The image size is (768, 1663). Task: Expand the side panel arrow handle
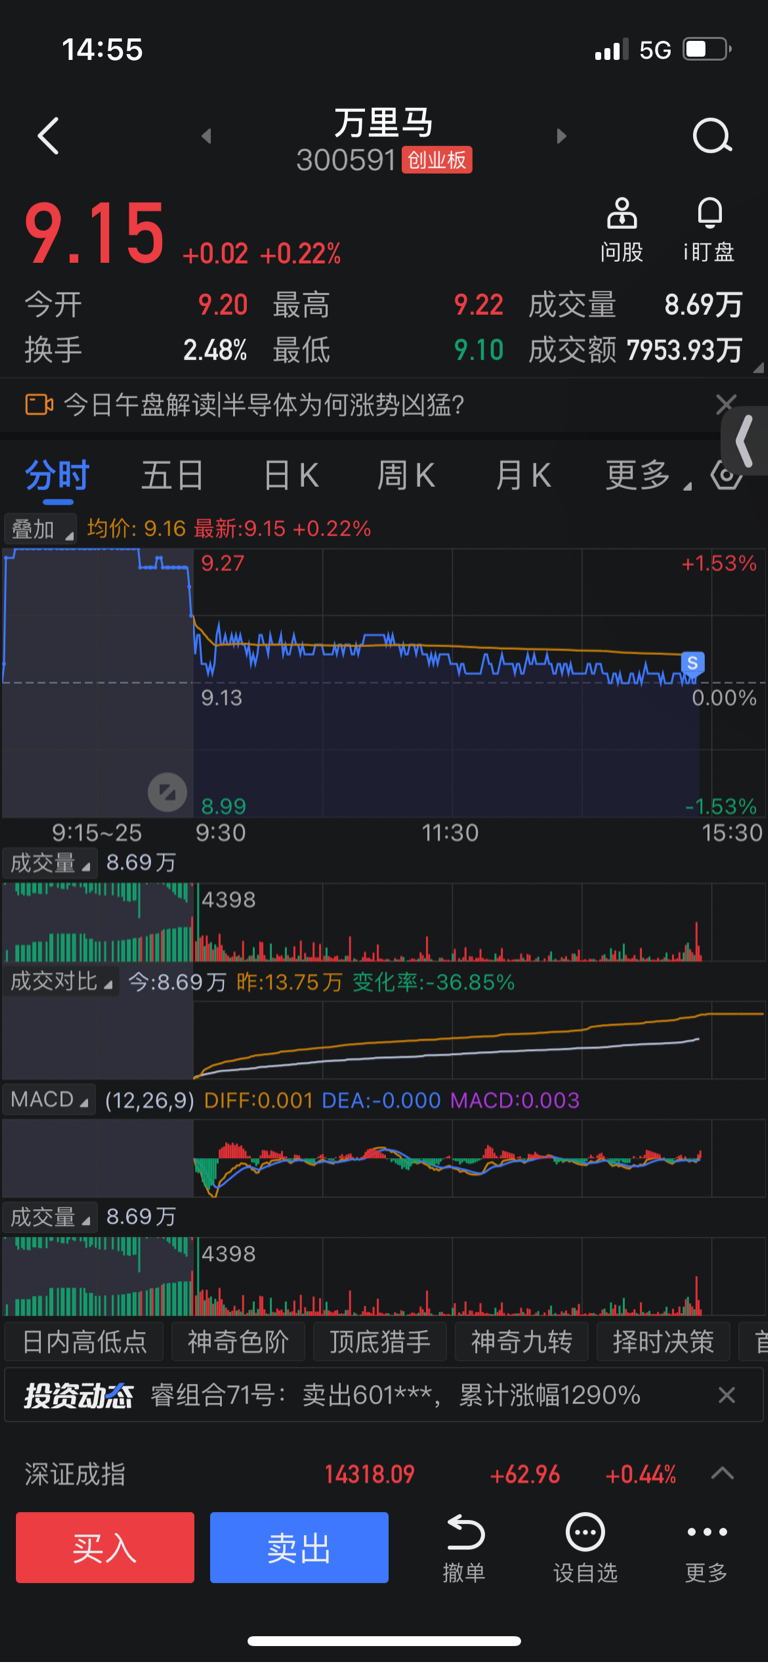pyautogui.click(x=744, y=441)
